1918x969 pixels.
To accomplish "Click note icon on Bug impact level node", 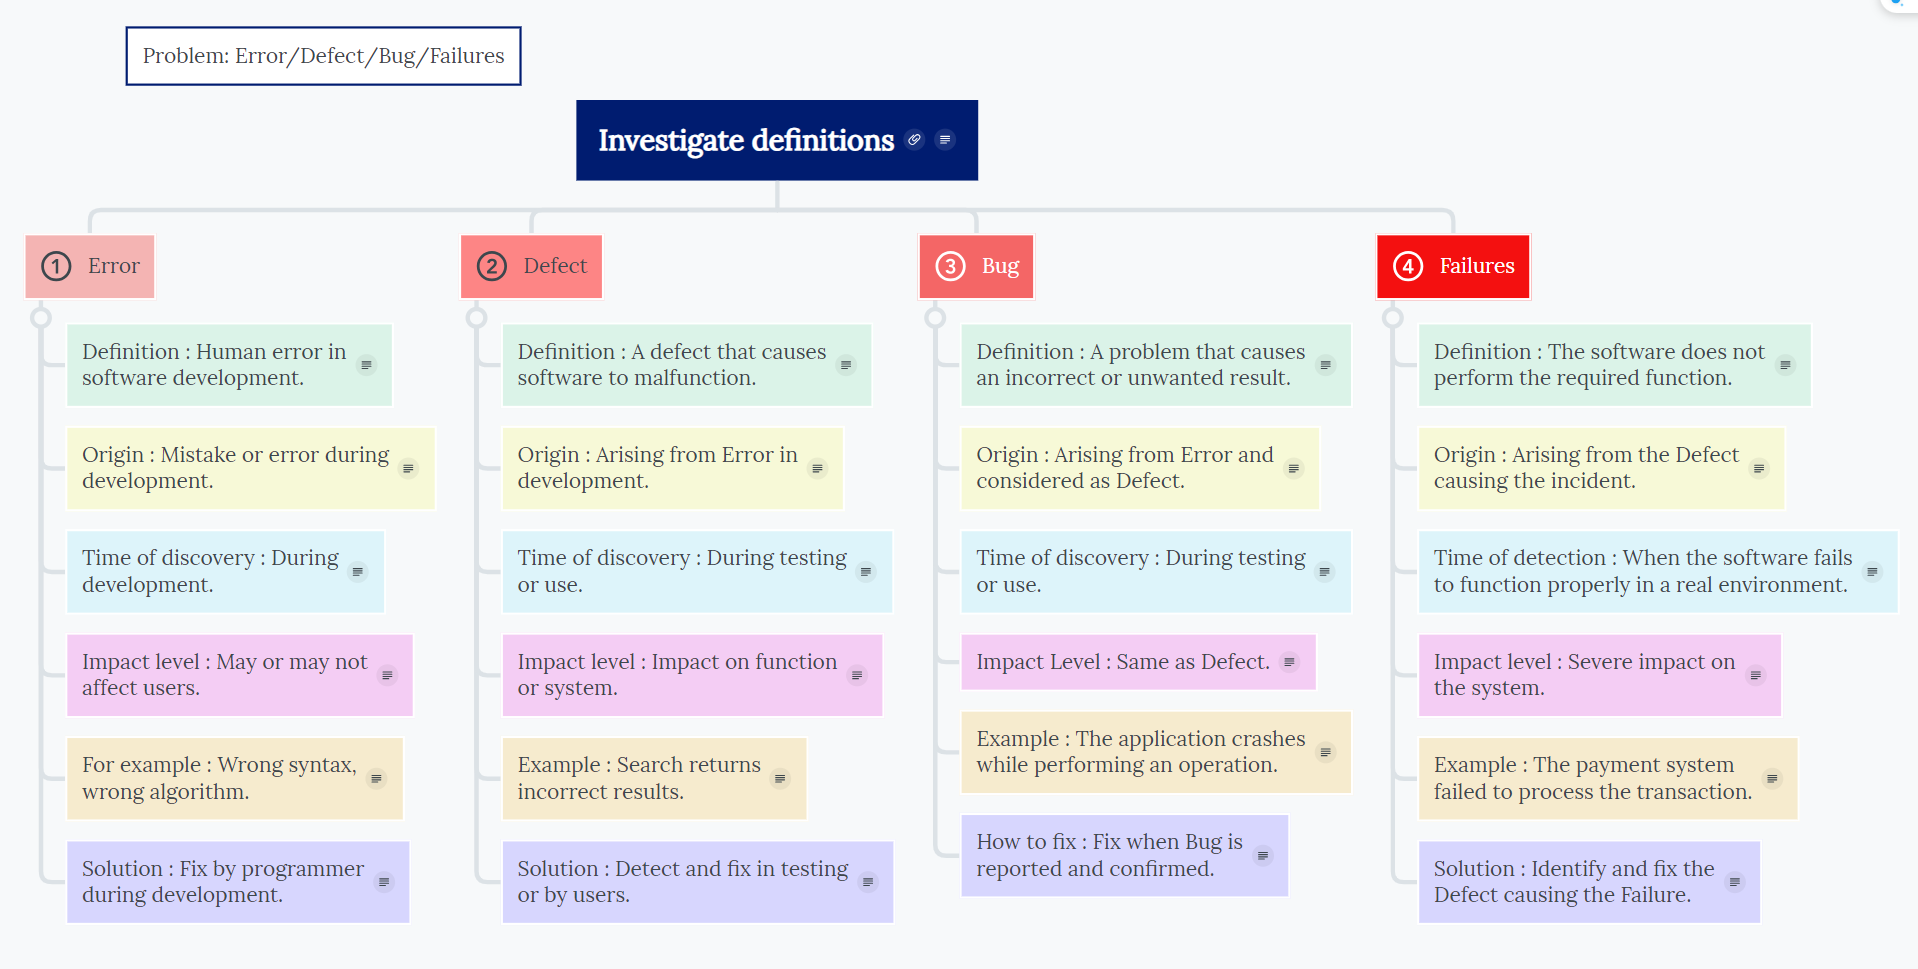I will 1289,662.
